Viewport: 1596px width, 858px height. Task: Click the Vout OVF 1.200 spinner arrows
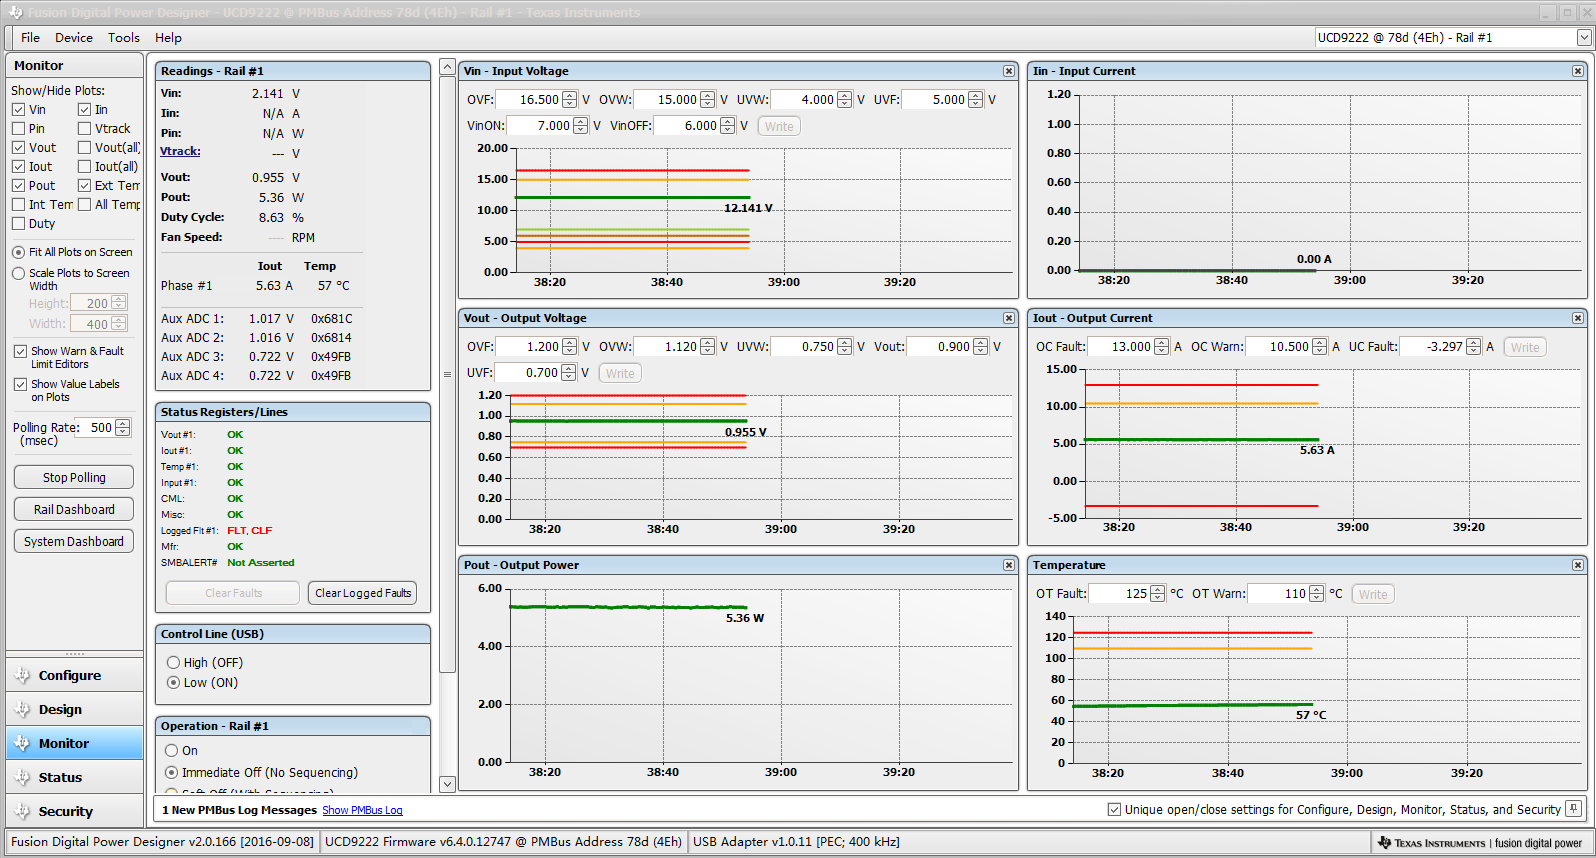[x=570, y=347]
